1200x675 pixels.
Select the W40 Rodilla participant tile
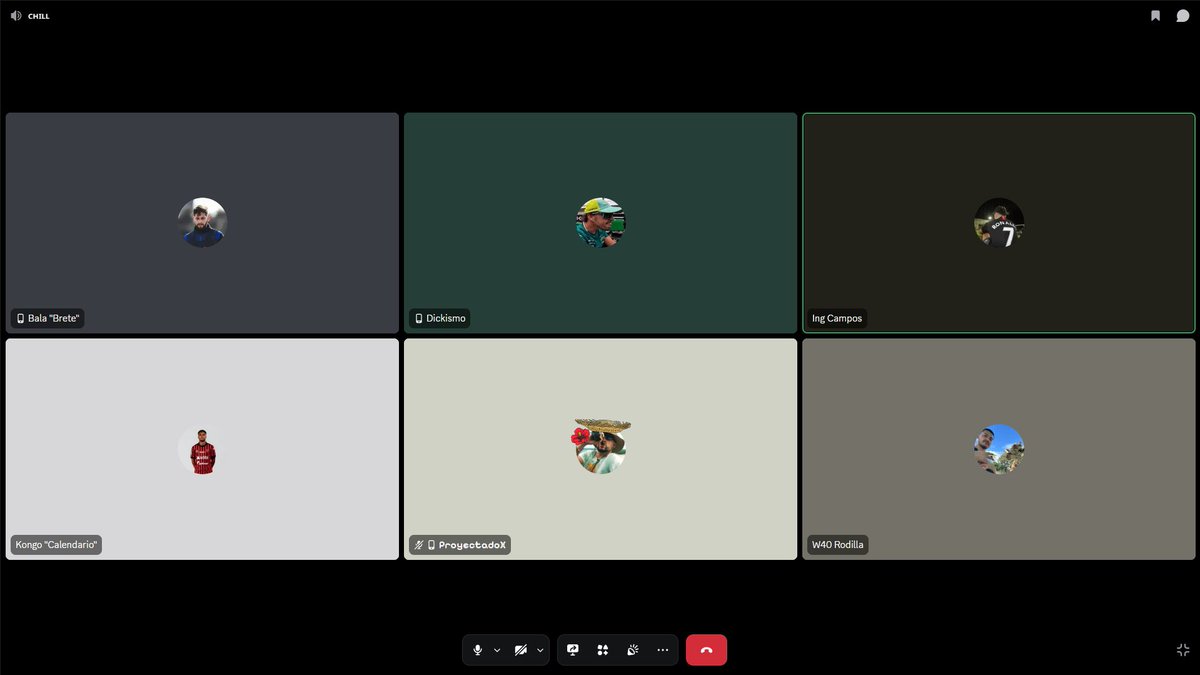click(999, 449)
